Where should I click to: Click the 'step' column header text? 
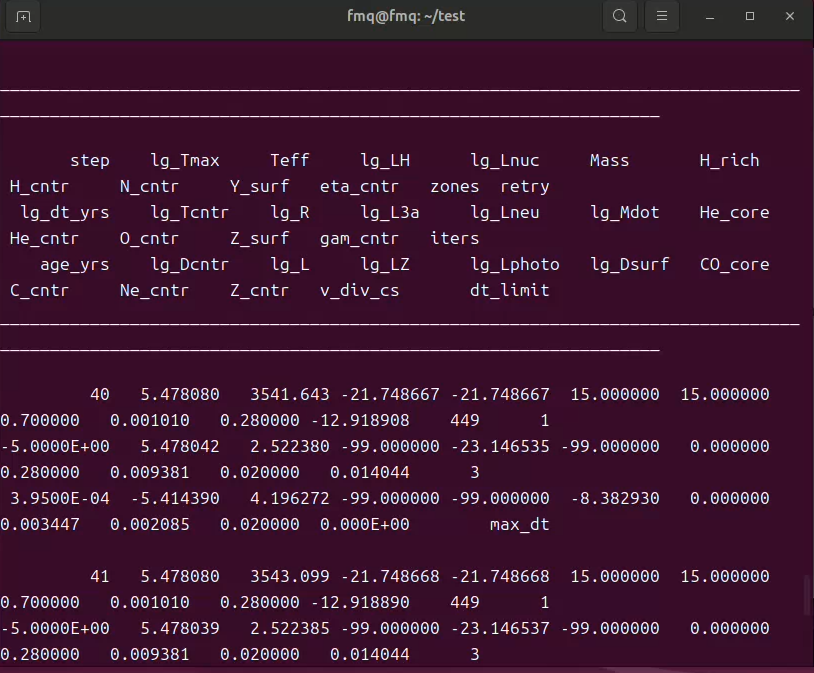(90, 160)
